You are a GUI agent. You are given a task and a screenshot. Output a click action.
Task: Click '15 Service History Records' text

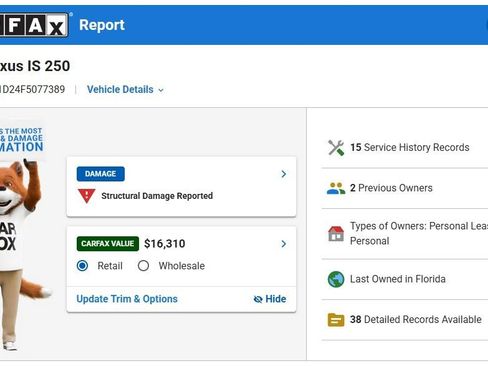[410, 147]
